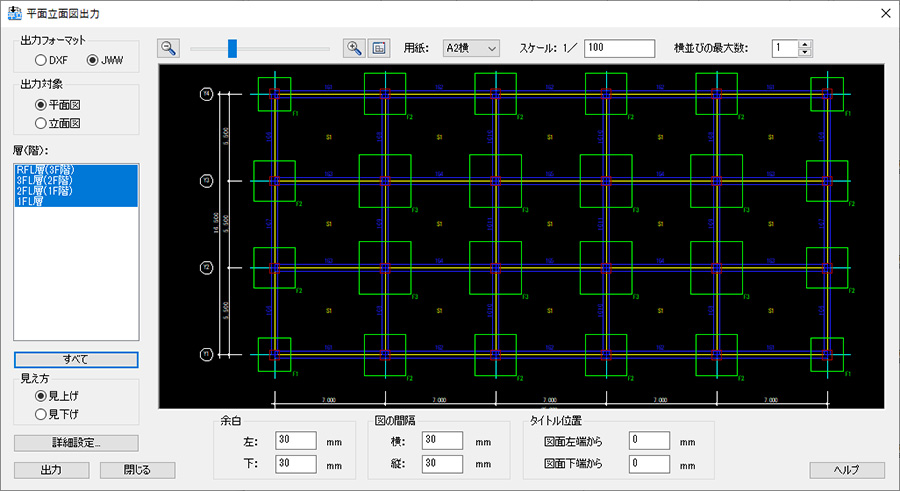Viewport: 900px width, 491px height.
Task: Click the 図の間隔 横 field
Action: [x=443, y=440]
